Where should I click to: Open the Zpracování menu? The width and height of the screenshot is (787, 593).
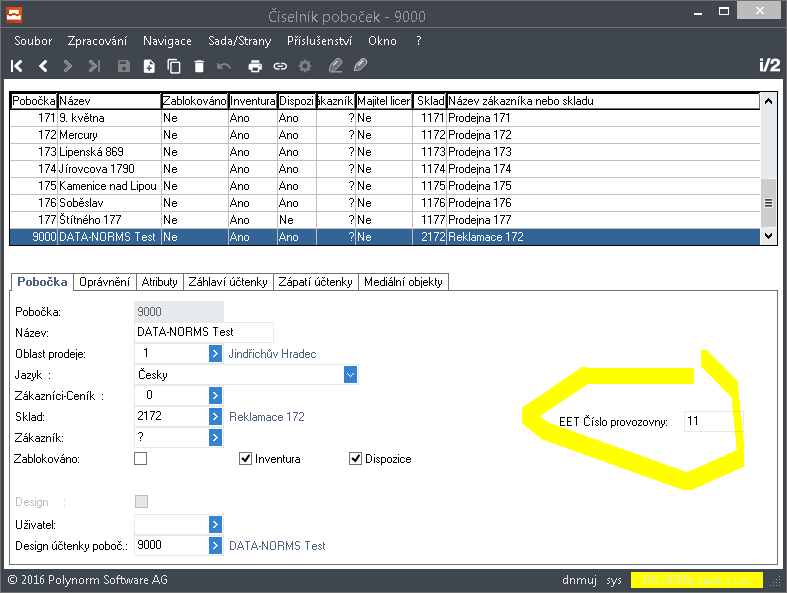click(97, 41)
